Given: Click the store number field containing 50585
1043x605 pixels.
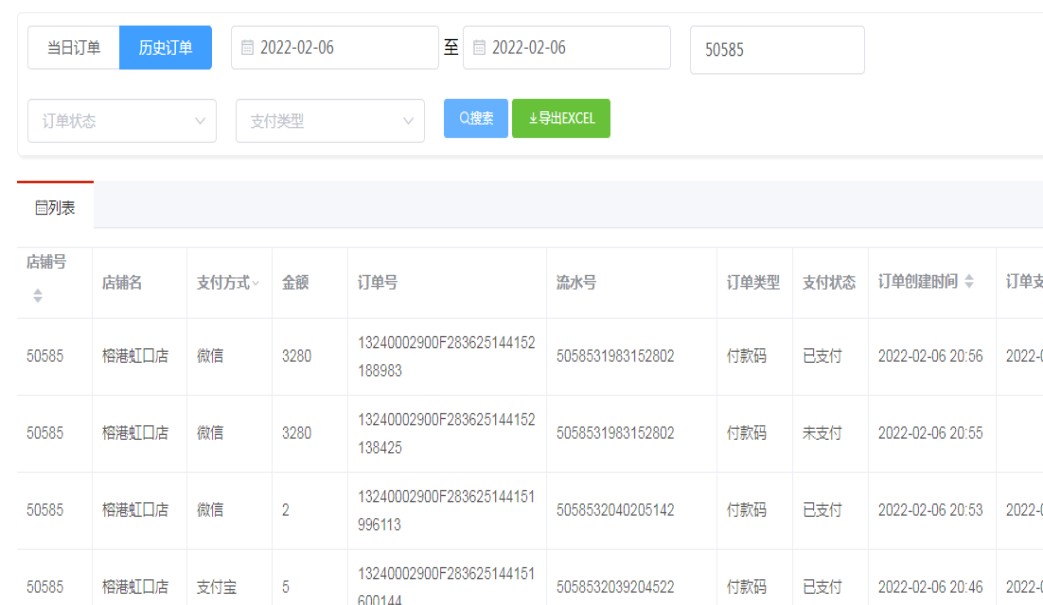Looking at the screenshot, I should (x=776, y=50).
